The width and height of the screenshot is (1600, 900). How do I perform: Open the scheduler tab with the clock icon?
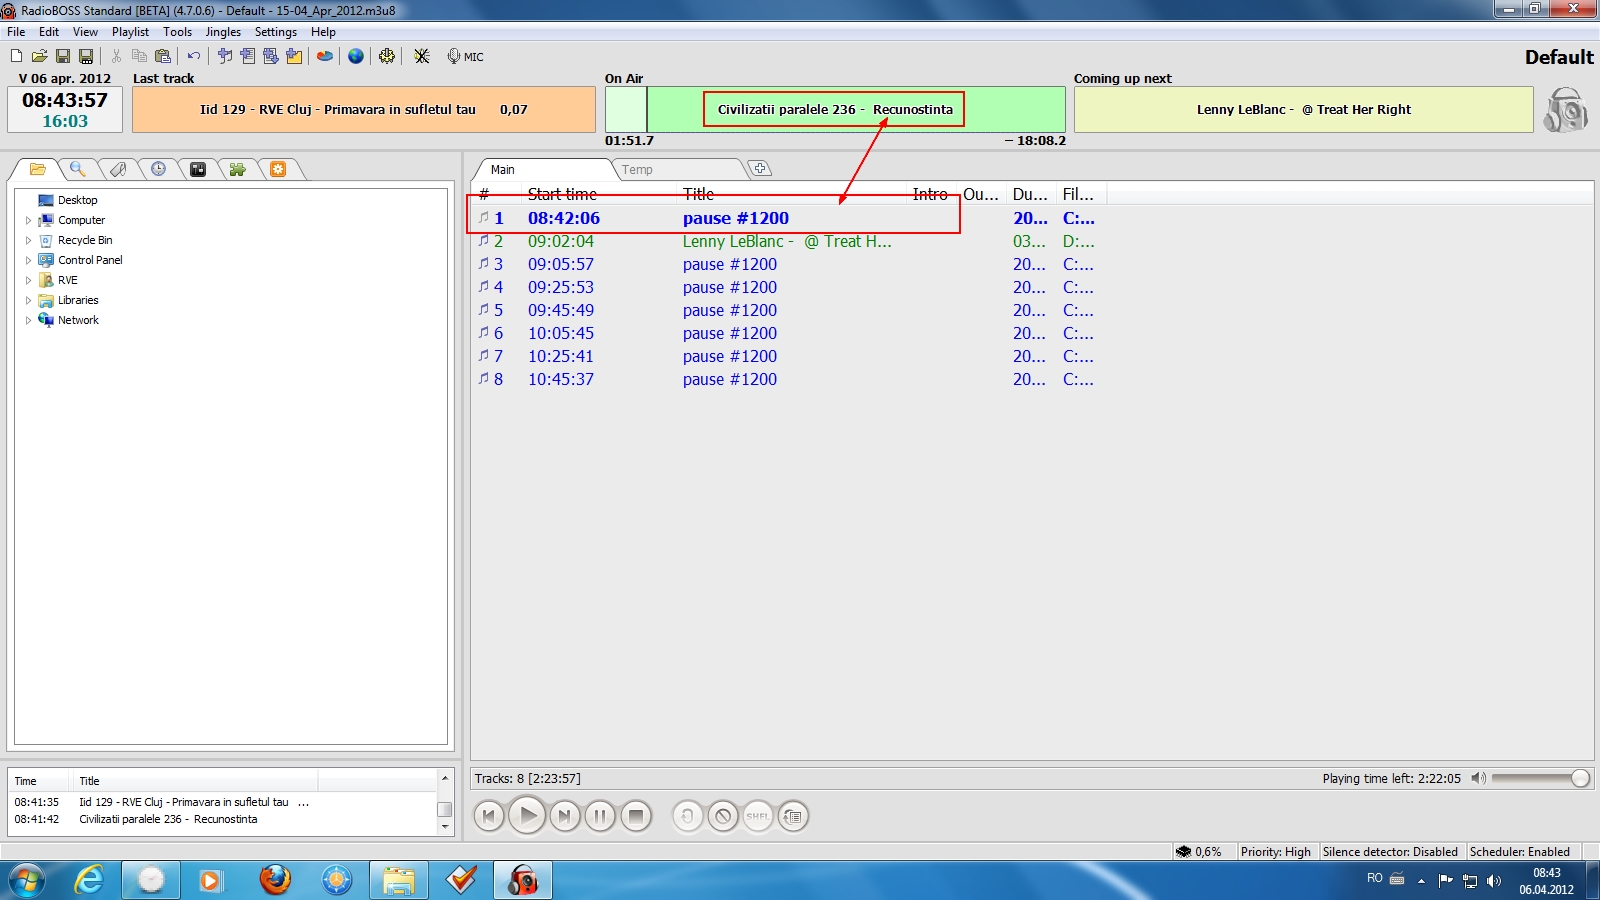158,169
